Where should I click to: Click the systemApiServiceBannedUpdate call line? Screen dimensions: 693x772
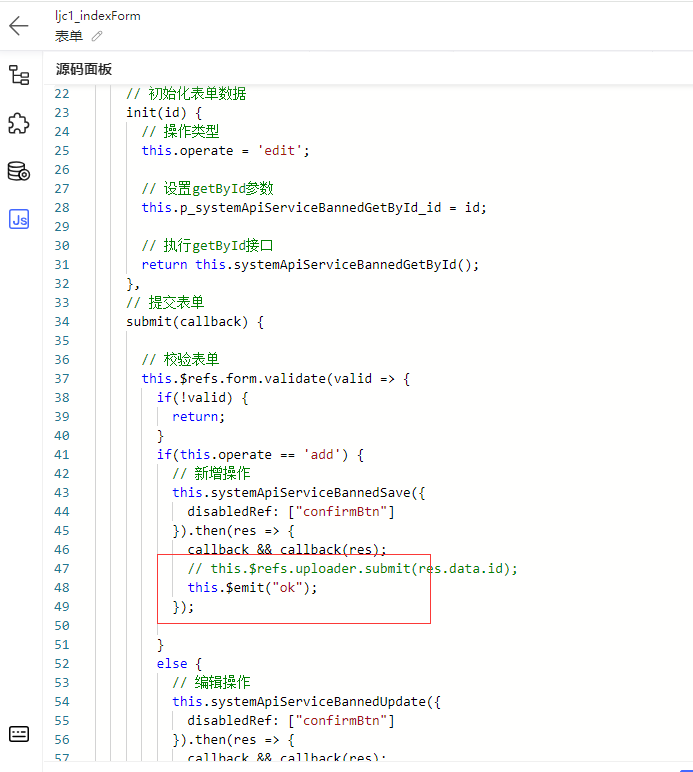point(306,702)
